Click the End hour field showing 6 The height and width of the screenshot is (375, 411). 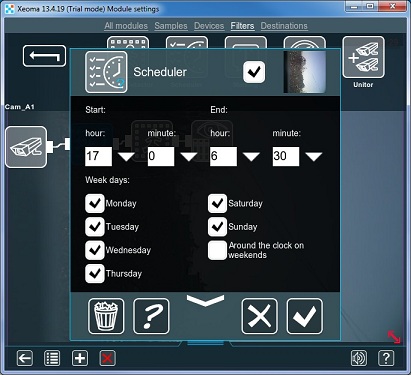pyautogui.click(x=223, y=156)
